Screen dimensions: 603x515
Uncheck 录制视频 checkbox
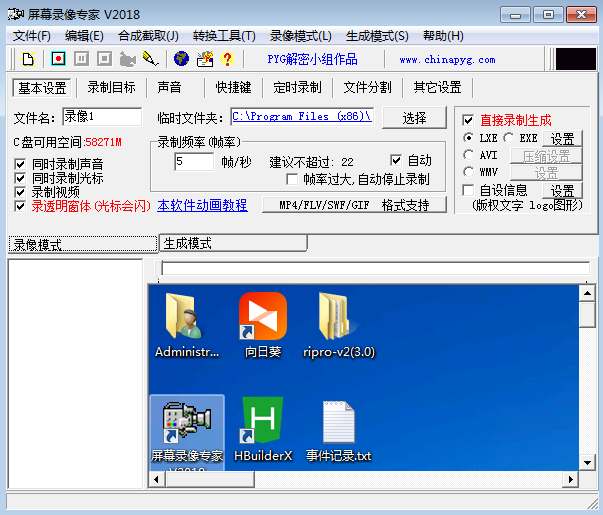coord(20,192)
